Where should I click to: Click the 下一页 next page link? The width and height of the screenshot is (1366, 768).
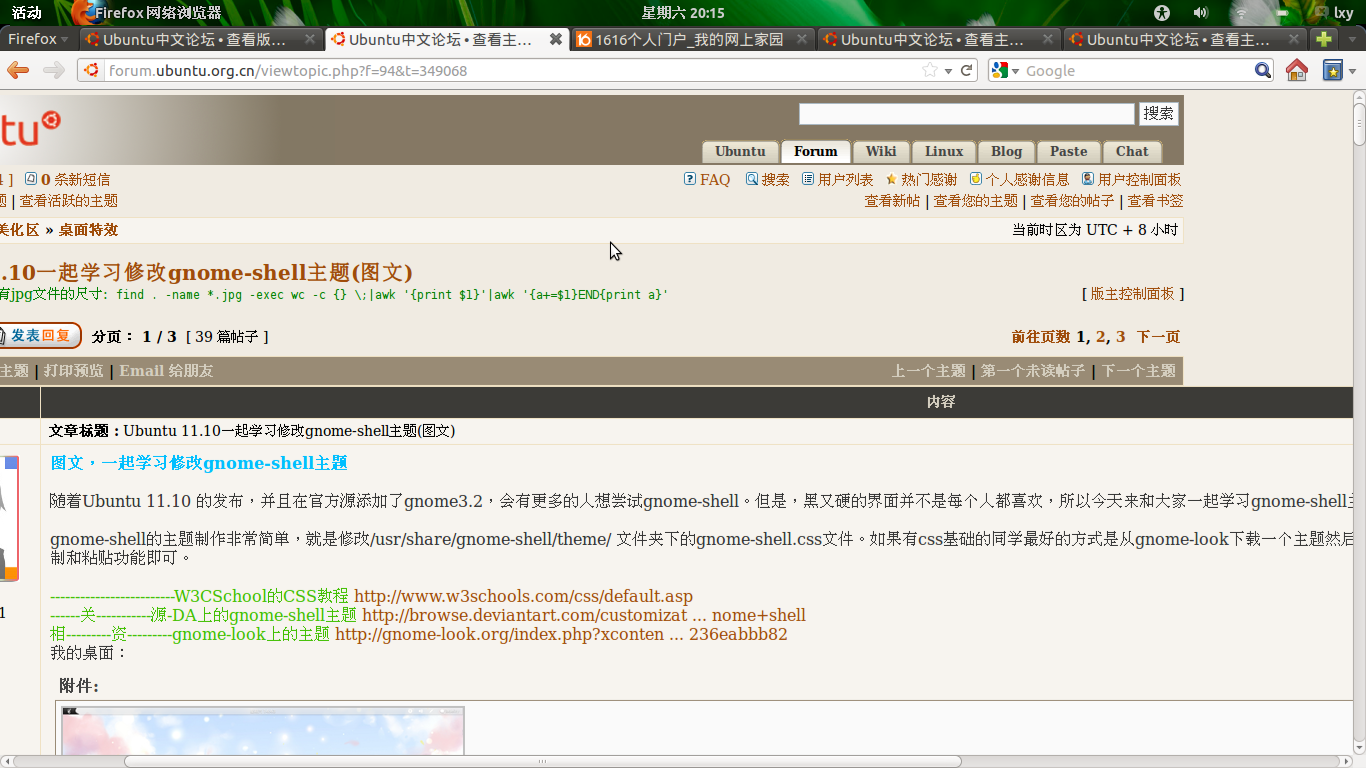pyautogui.click(x=1158, y=337)
